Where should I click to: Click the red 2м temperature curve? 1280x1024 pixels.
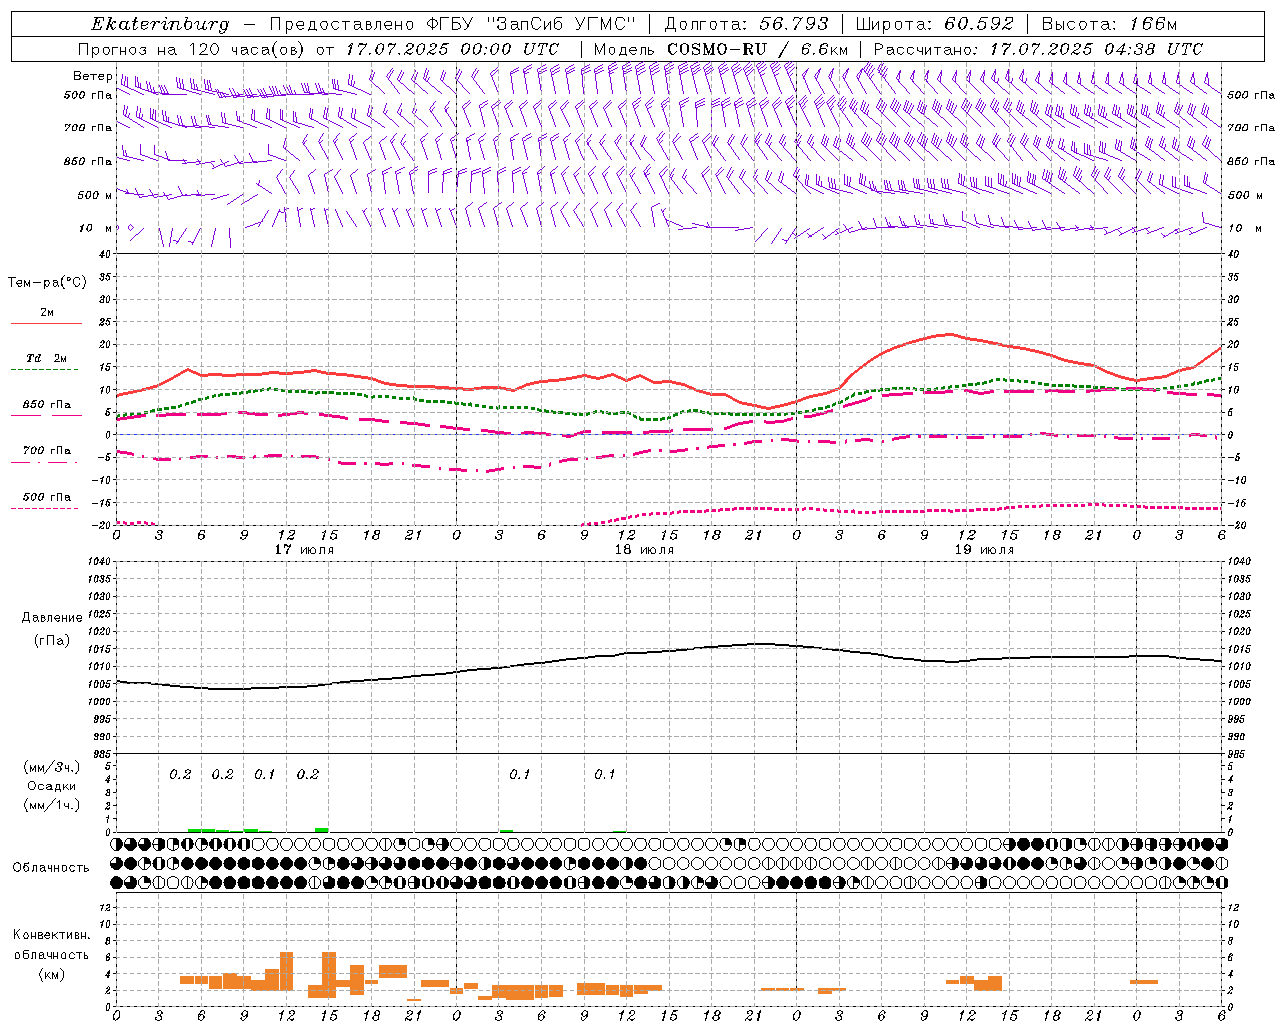(668, 380)
